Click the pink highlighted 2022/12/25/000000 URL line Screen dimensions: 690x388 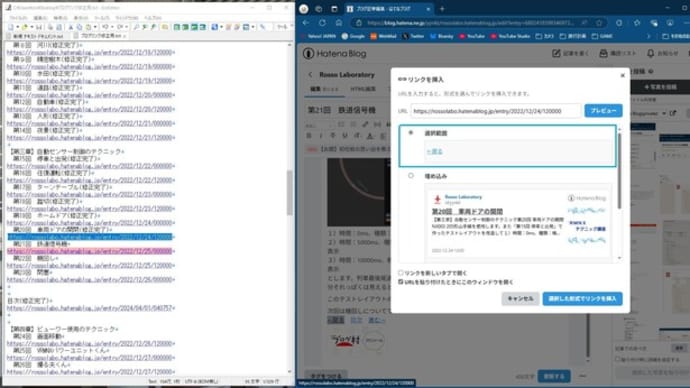89,251
